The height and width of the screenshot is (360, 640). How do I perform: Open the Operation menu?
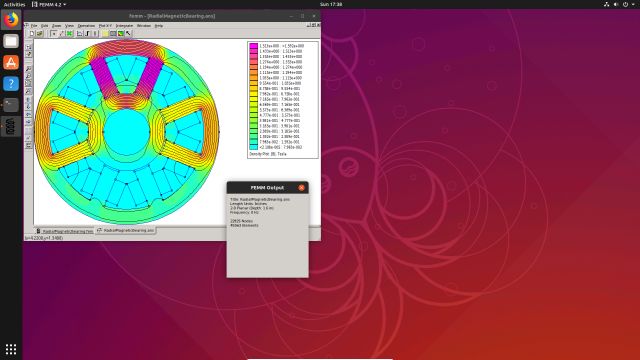86,26
